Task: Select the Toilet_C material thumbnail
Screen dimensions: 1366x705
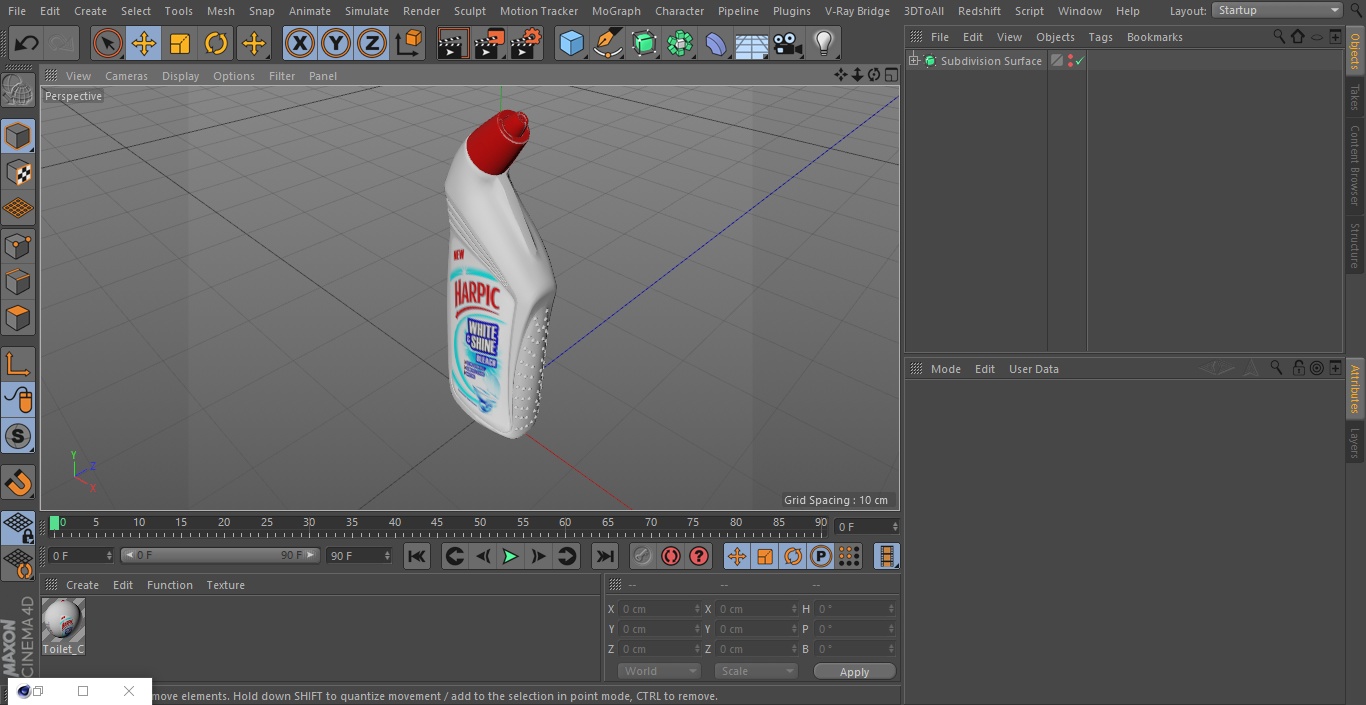Action: (63, 627)
